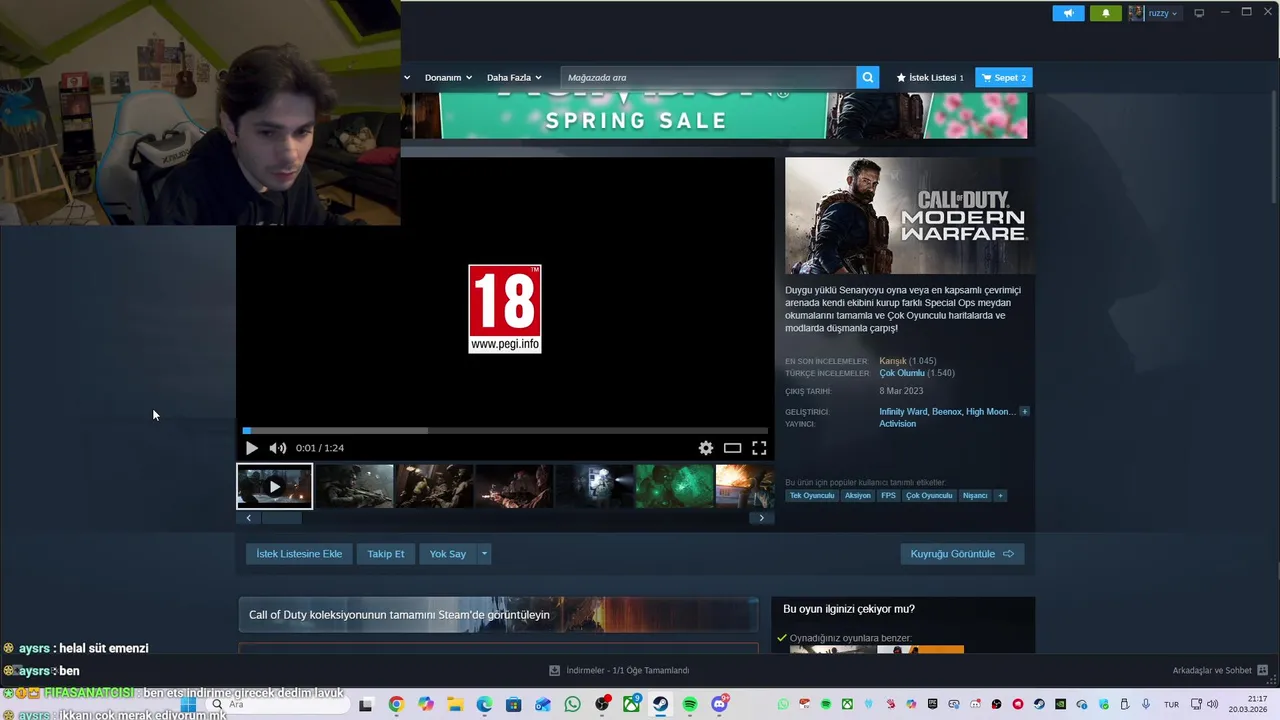Viewport: 1280px width, 720px height.
Task: Open Call of Duty collection banner
Action: pyautogui.click(x=498, y=615)
